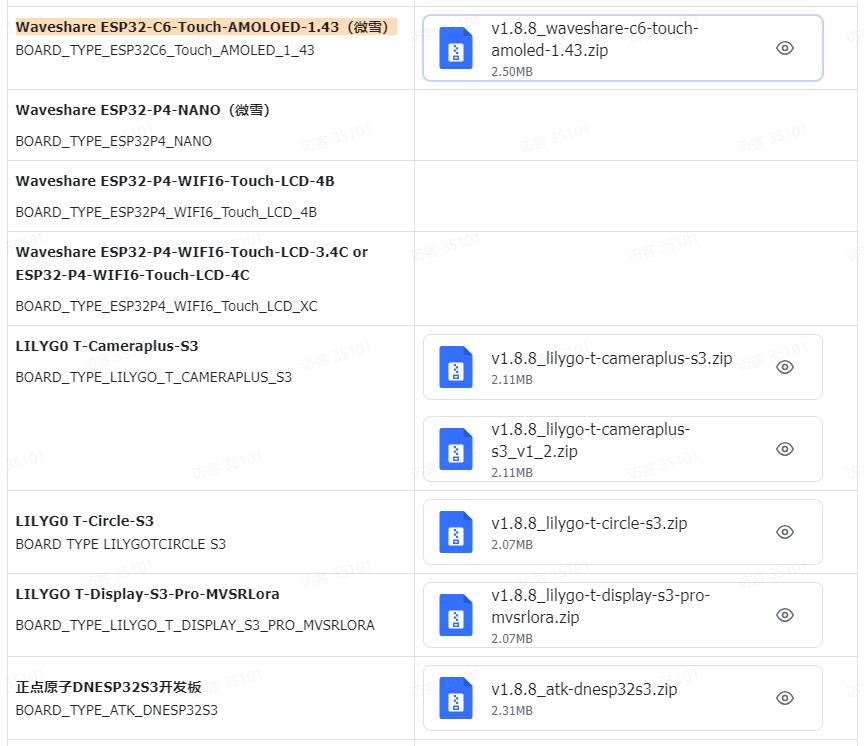864x746 pixels.
Task: Click the zip icon for lilygo-t-circle-s3.zip
Action: (x=456, y=532)
